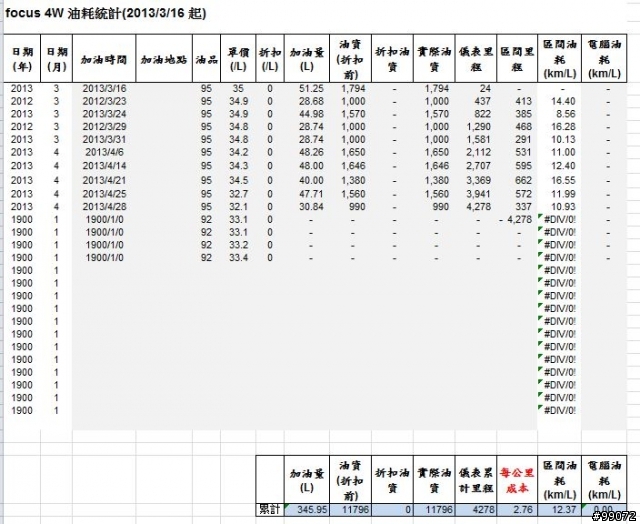Select the date cell 2013/4/6
The height and width of the screenshot is (524, 640).
[x=104, y=152]
